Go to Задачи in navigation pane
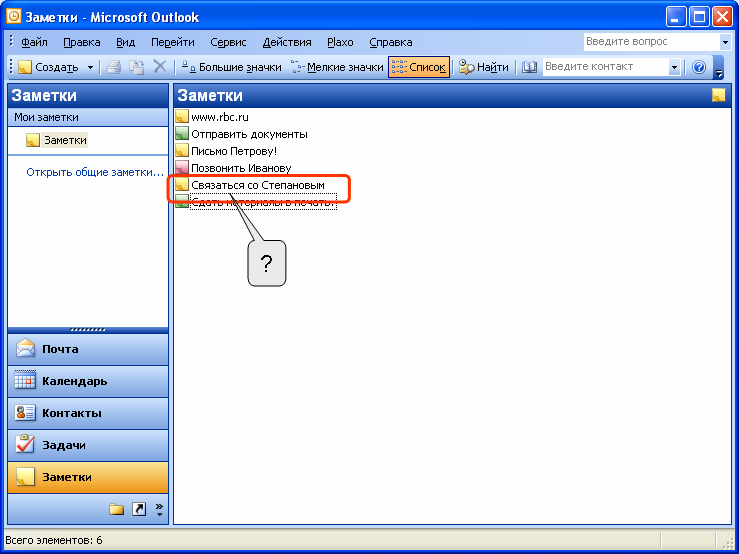739x554 pixels. point(88,446)
